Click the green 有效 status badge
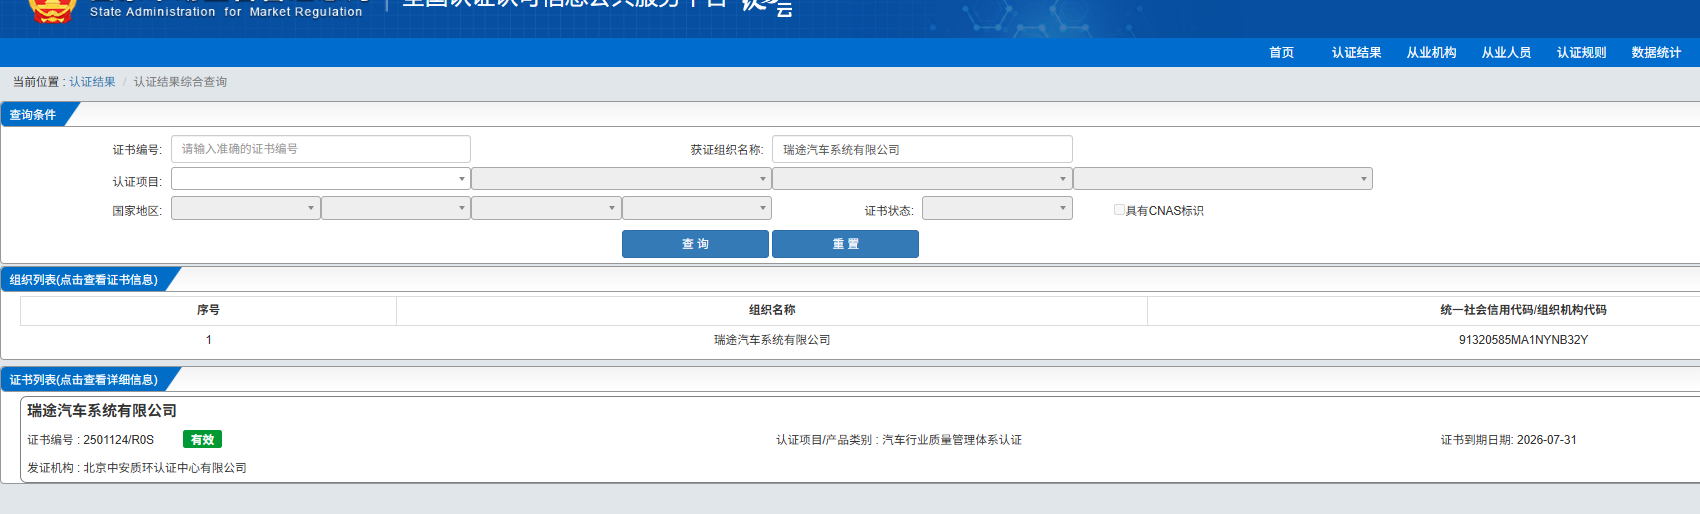This screenshot has width=1700, height=514. click(x=202, y=439)
